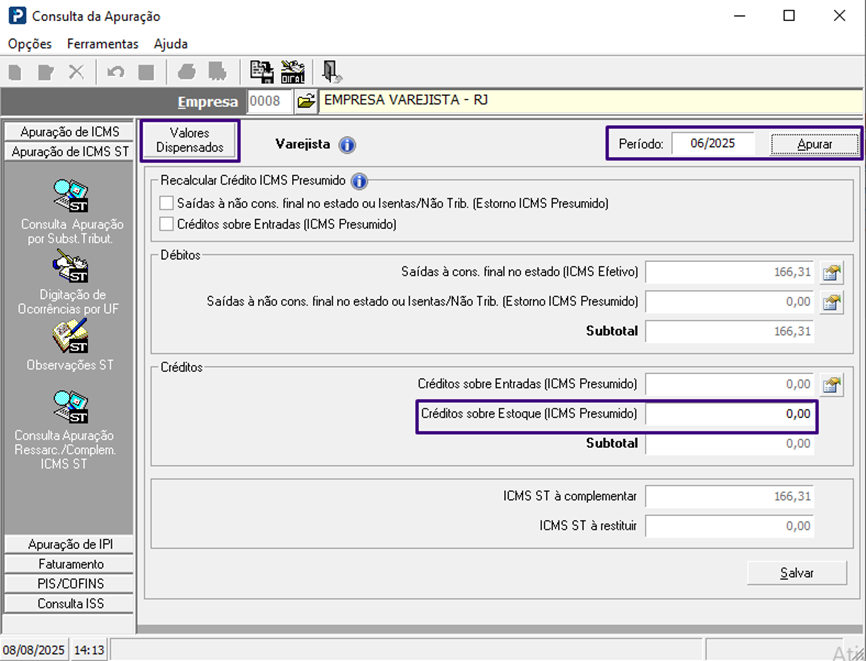
Task: Open the Ferramentas menu
Action: pyautogui.click(x=102, y=44)
